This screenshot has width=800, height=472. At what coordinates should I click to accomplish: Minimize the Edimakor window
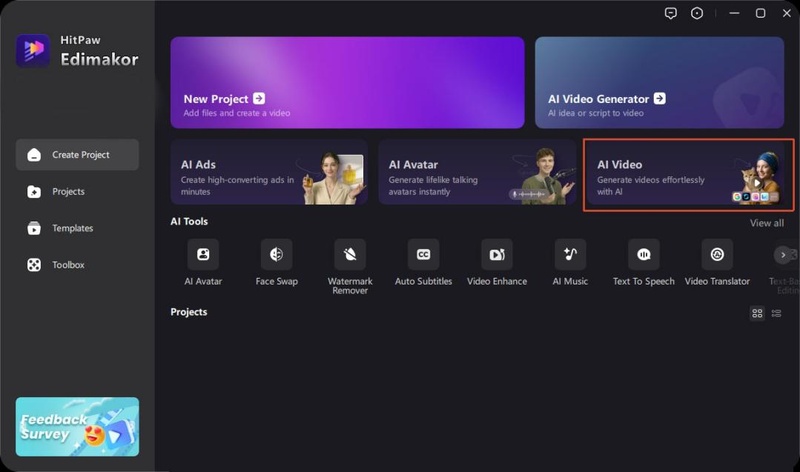click(734, 13)
